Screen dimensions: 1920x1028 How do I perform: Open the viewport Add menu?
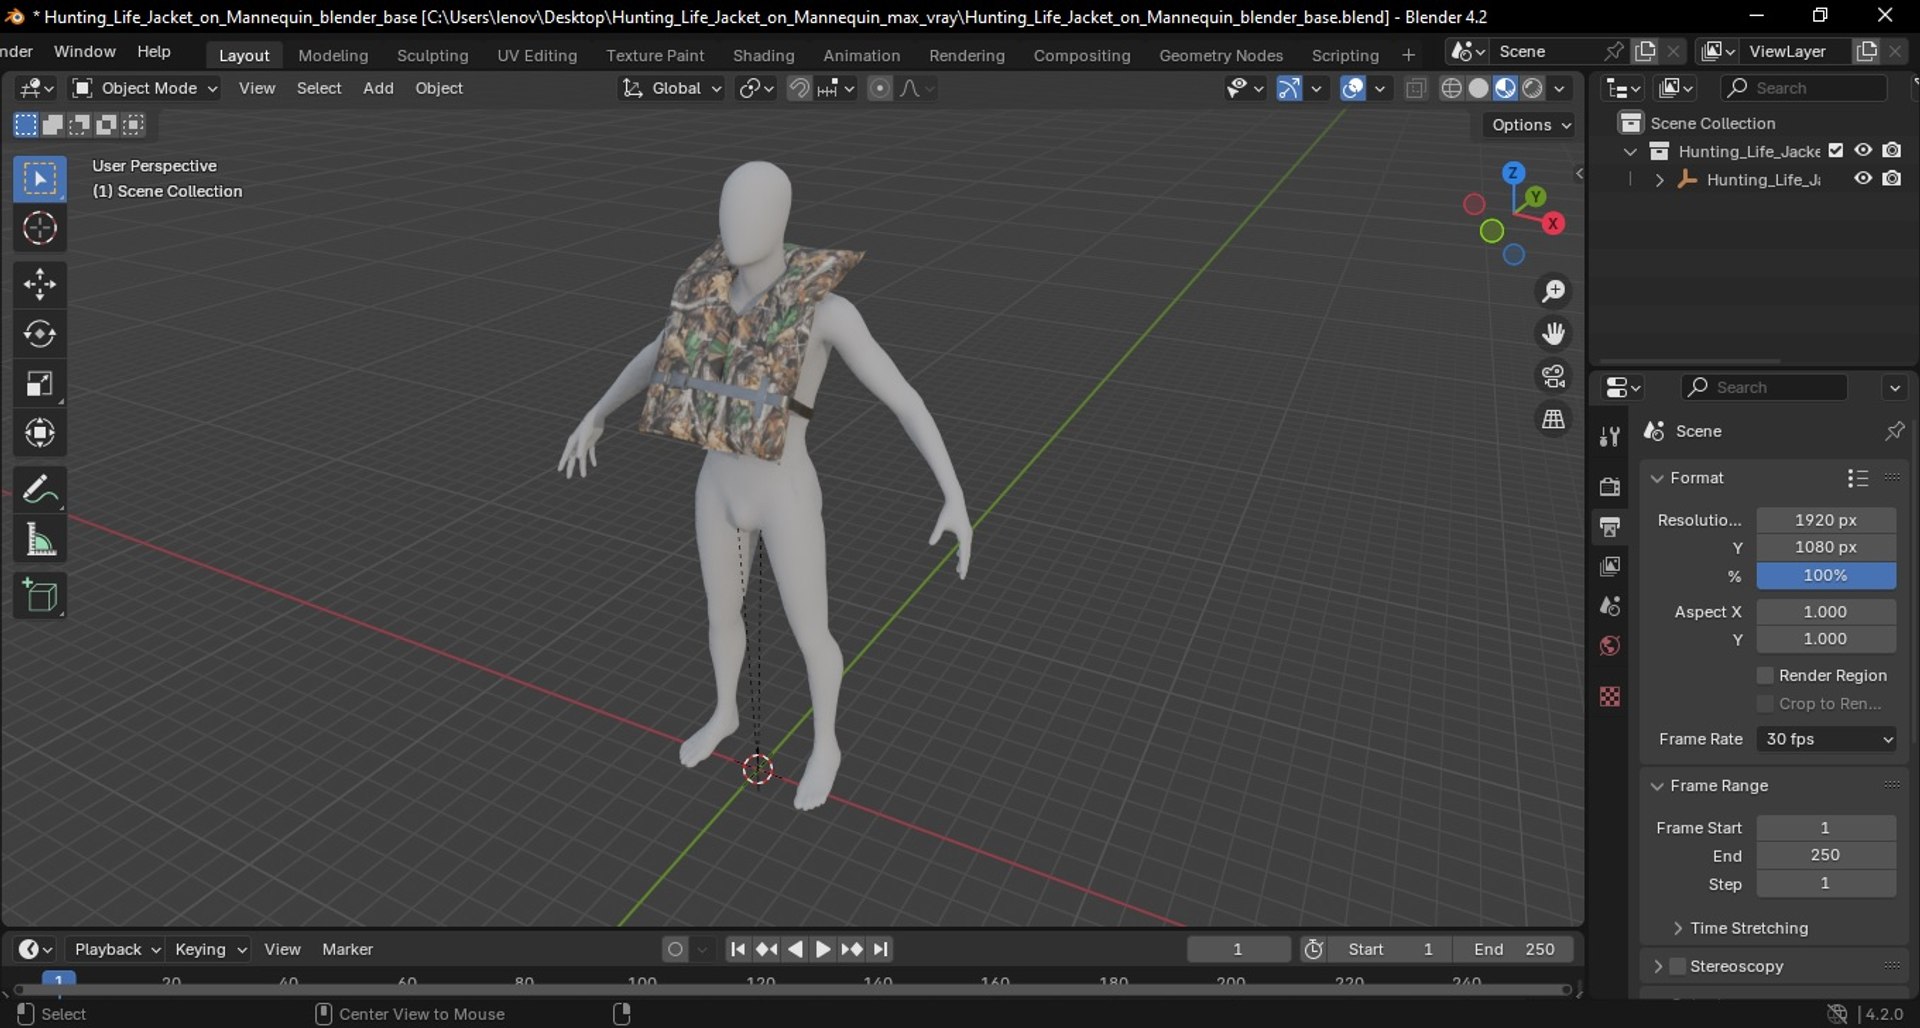coord(378,88)
